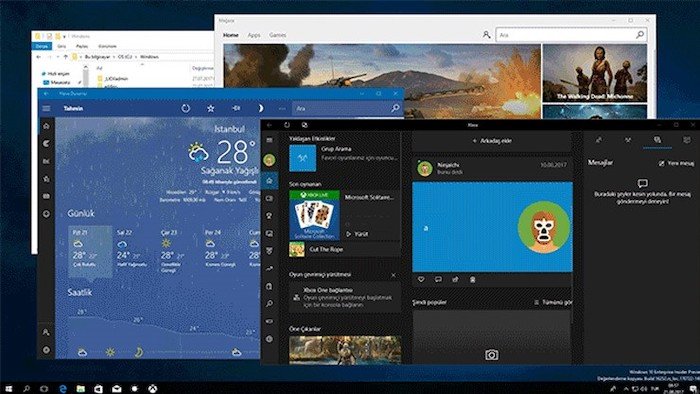The height and width of the screenshot is (394, 700).
Task: Select the Home icon in Xbox sidebar
Action: 269,180
